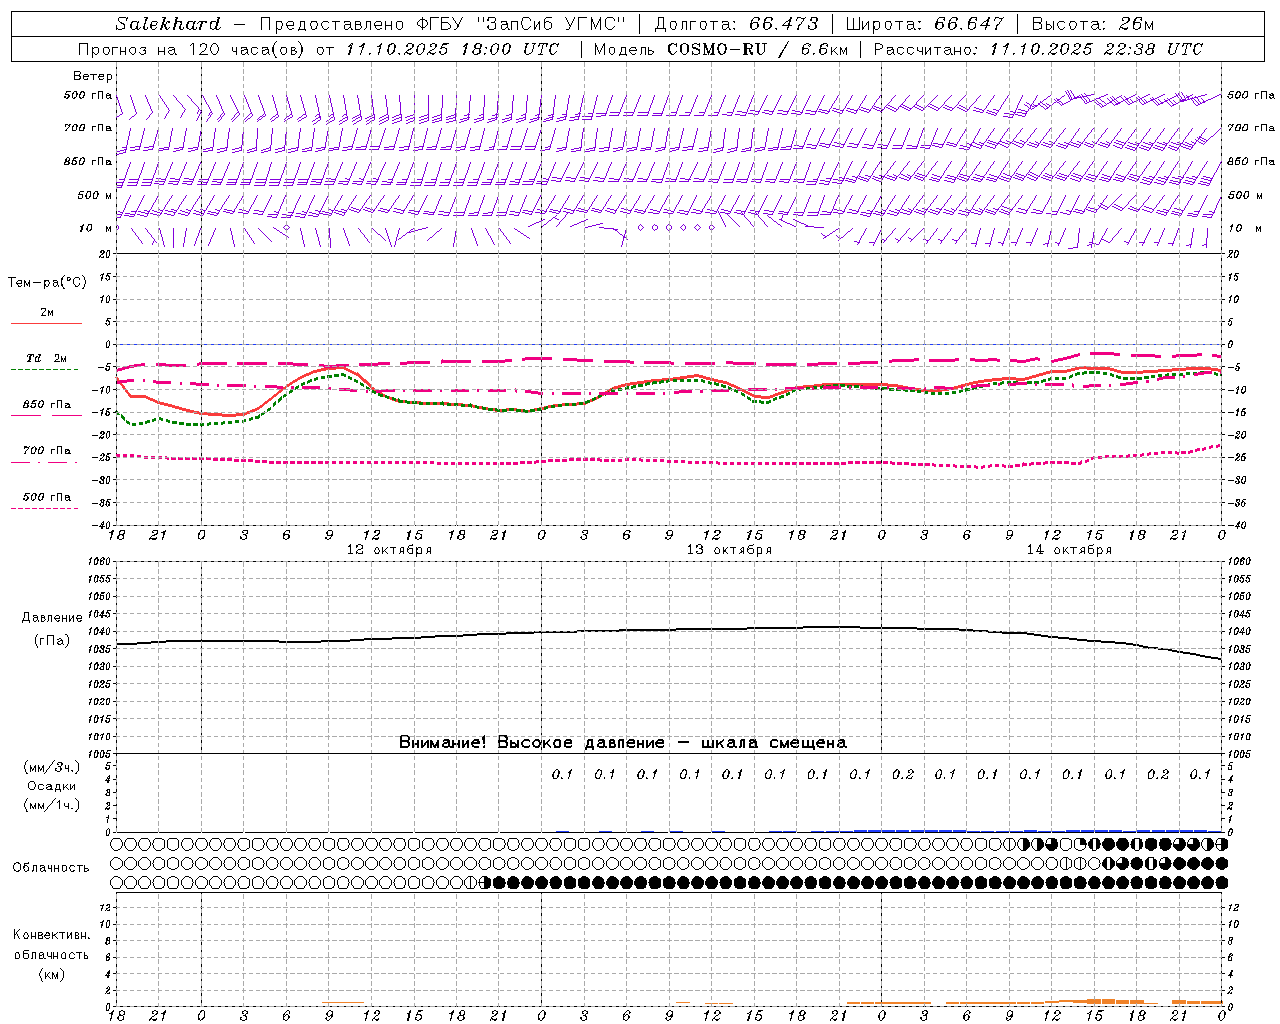The image size is (1280, 1024).
Task: Click the "12 октября" date label
Action: pos(389,550)
